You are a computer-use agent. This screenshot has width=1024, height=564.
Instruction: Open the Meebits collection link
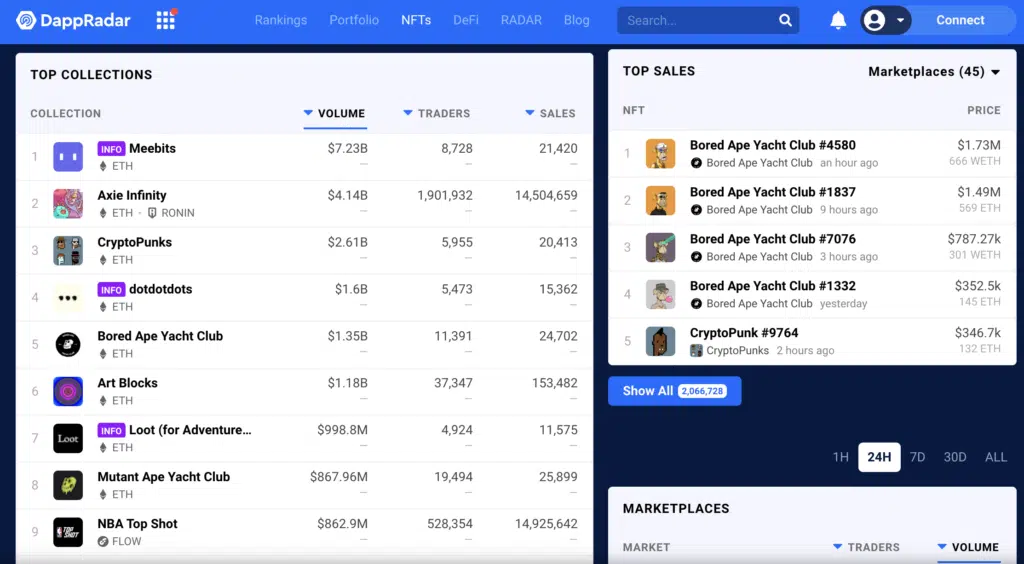coord(152,149)
